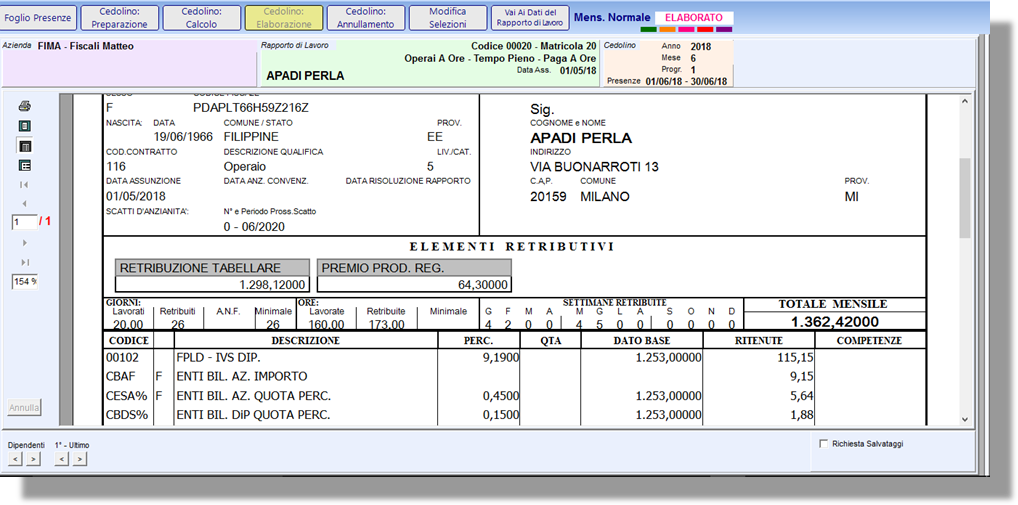Open Cedolino: Calcolo
Image resolution: width=1018 pixels, height=505 pixels.
[x=201, y=18]
